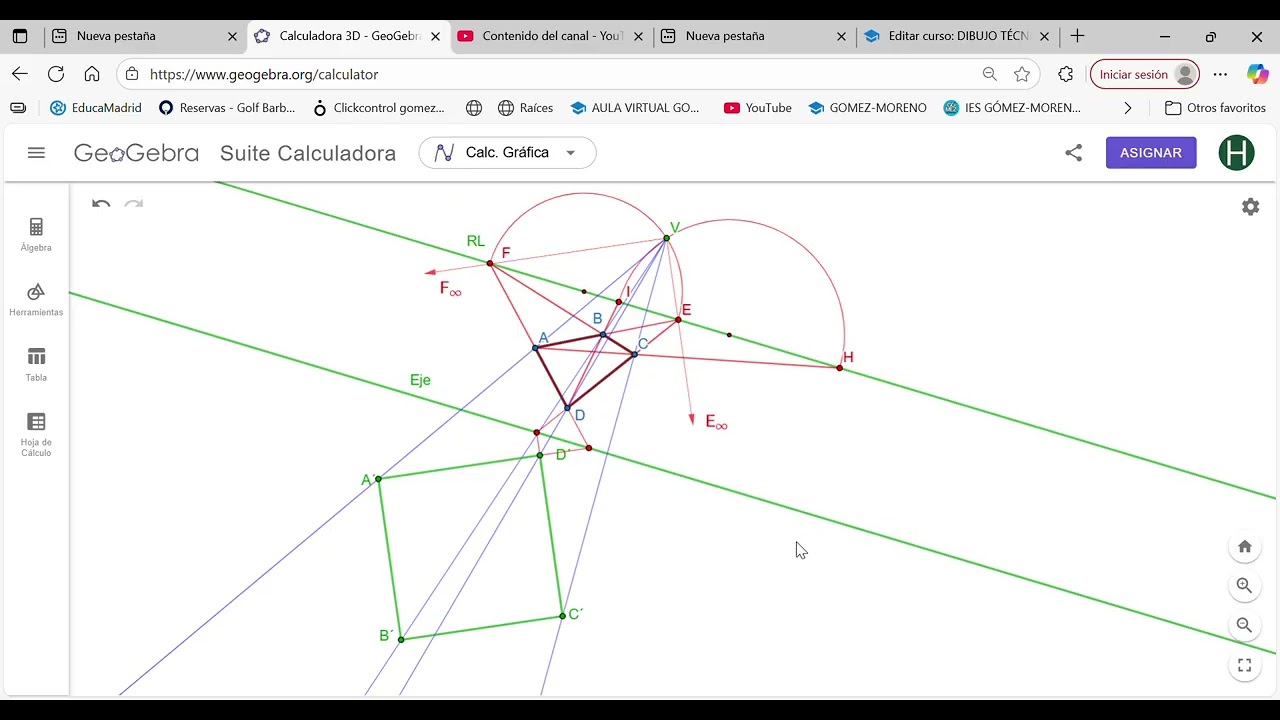
Task: Reload the current page
Action: click(x=56, y=74)
